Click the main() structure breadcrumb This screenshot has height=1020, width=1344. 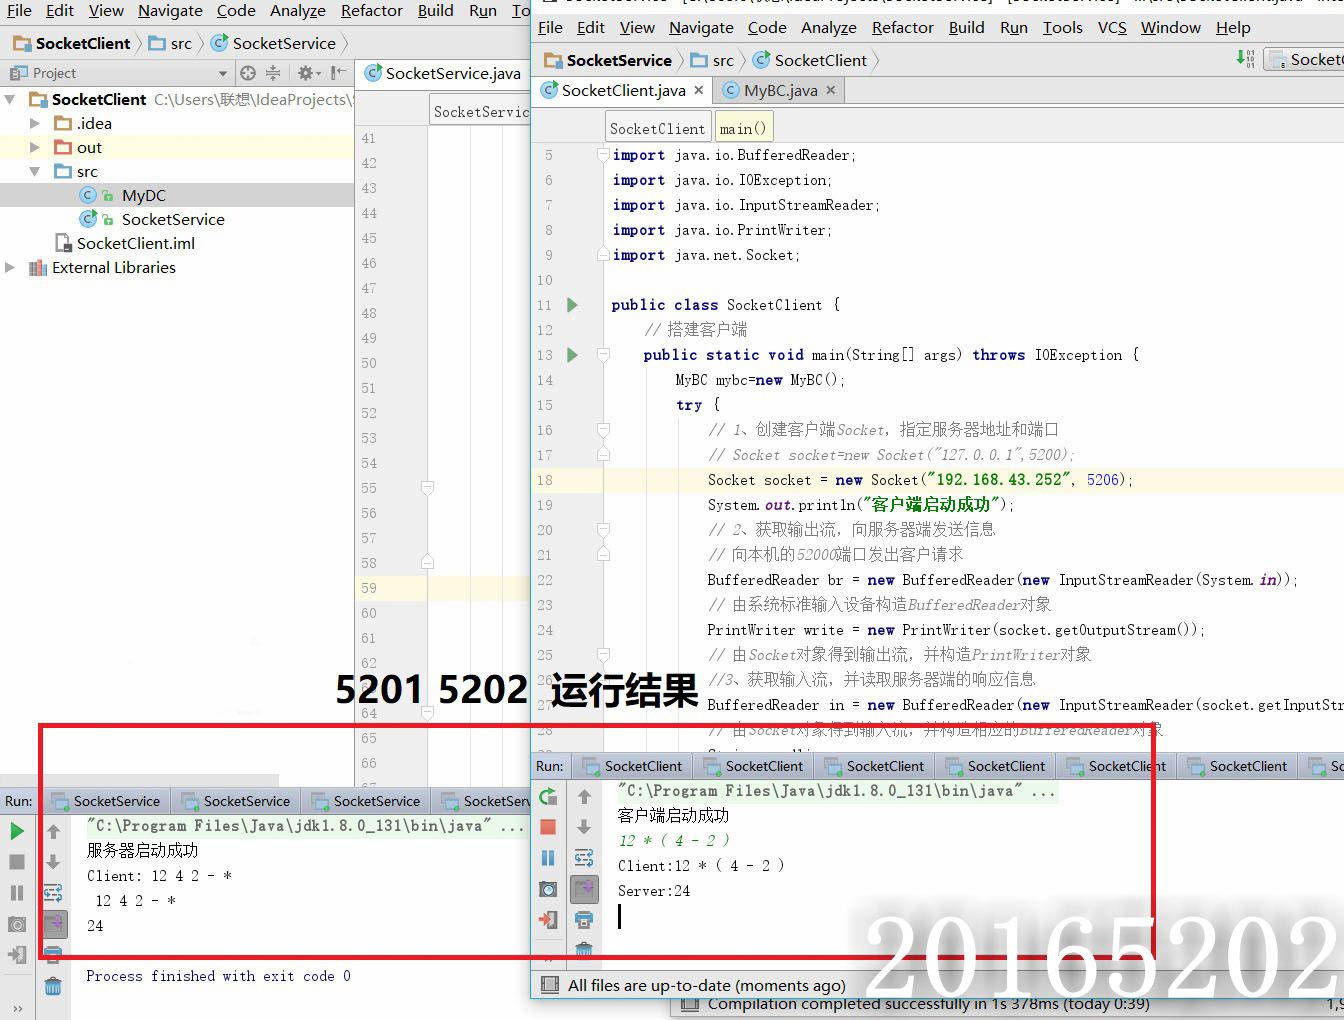tap(743, 128)
